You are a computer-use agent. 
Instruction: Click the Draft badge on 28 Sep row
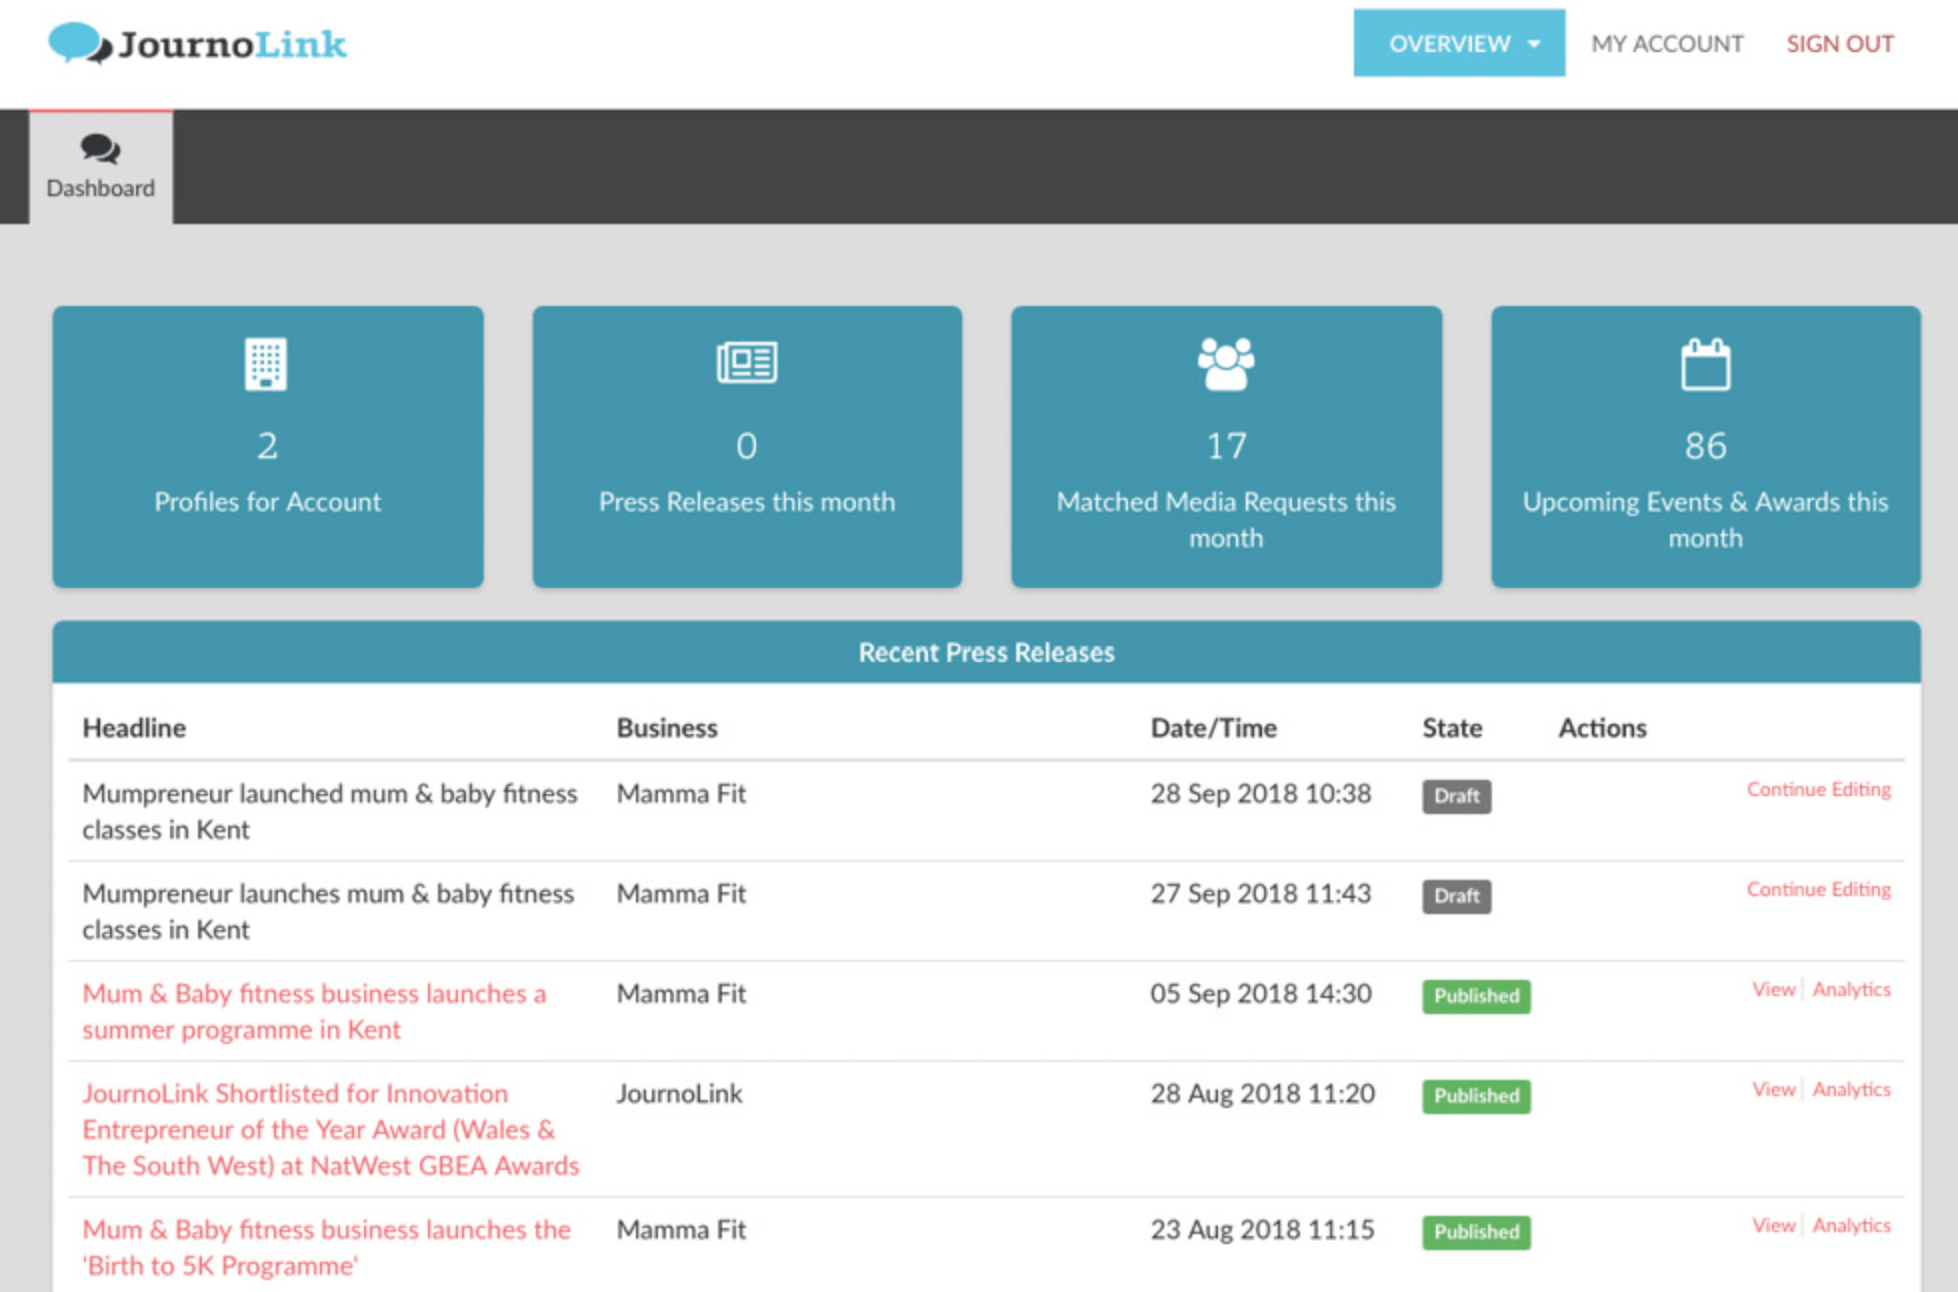[x=1456, y=796]
